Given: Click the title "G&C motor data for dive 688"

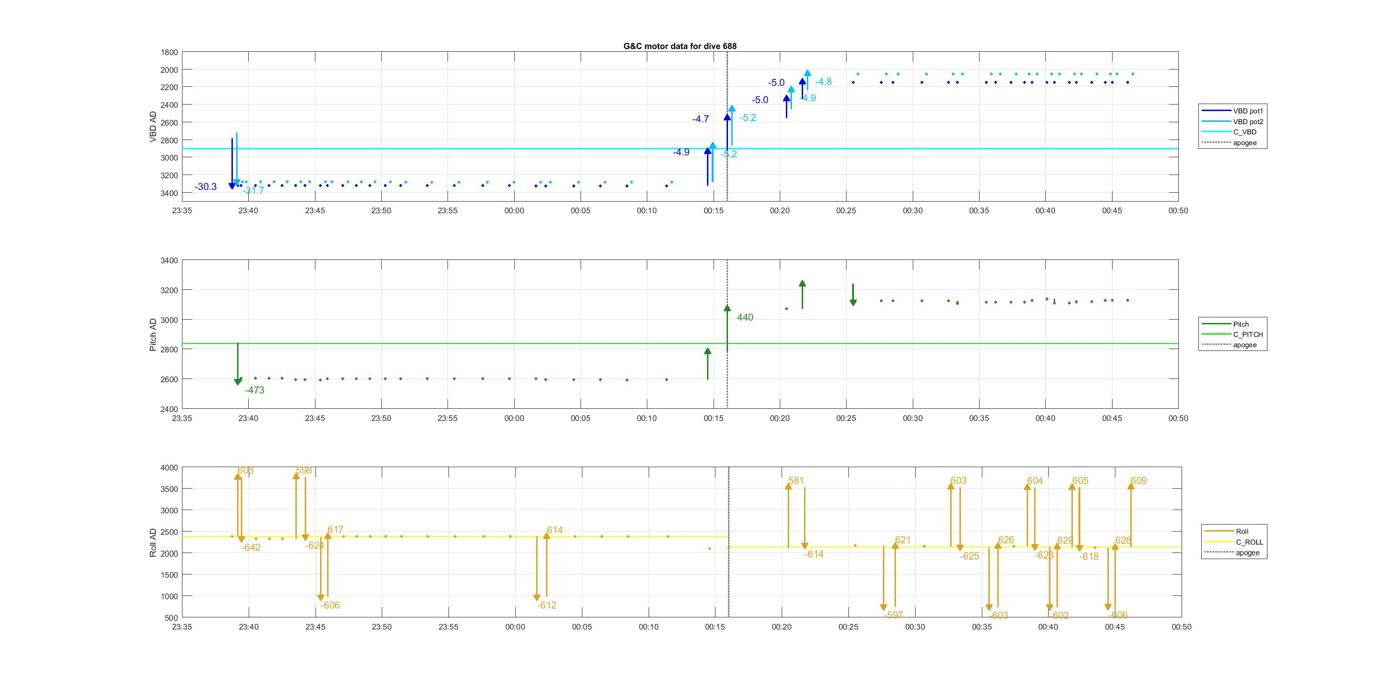Looking at the screenshot, I should (680, 46).
